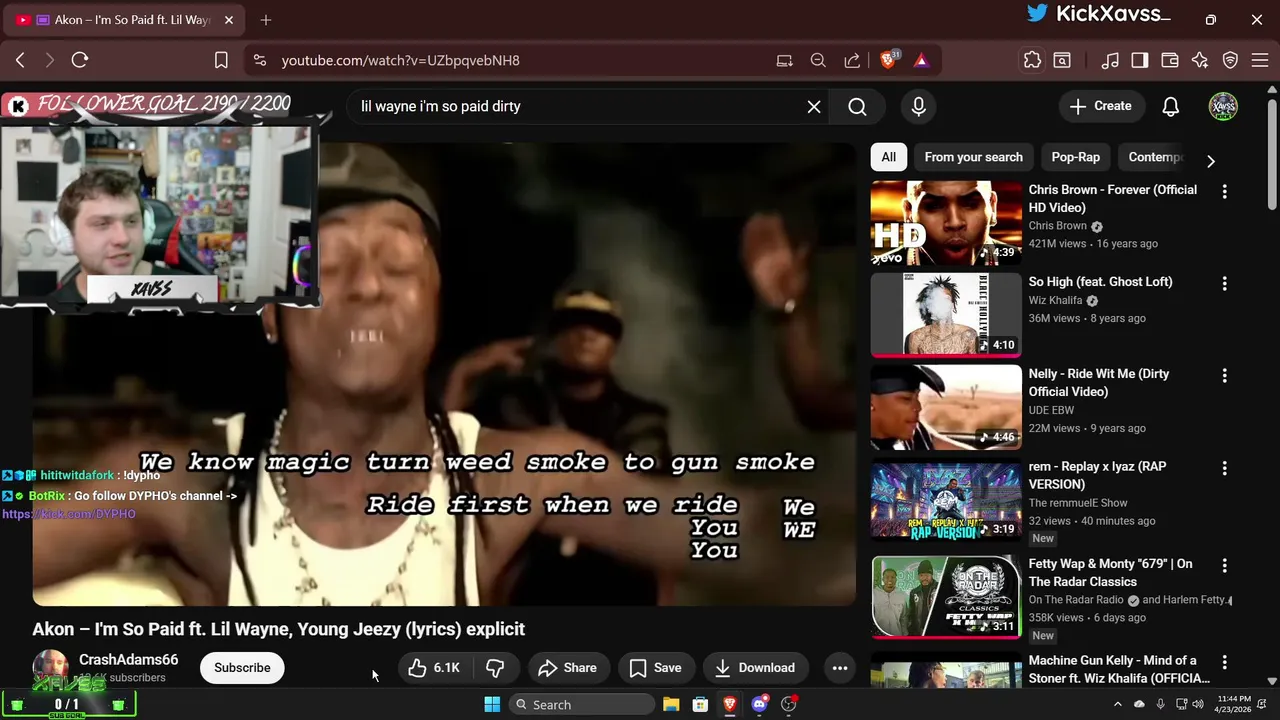1280x720 pixels.
Task: Click the install app icon in address bar
Action: pyautogui.click(x=785, y=60)
